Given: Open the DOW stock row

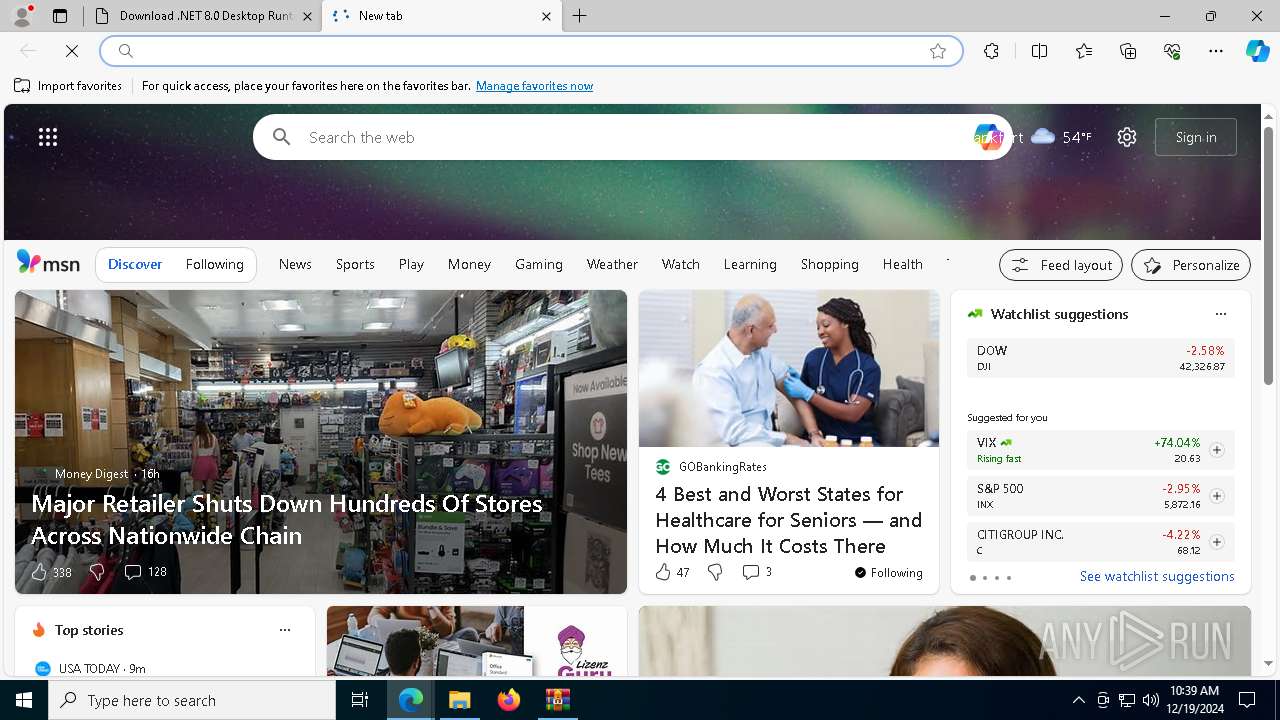Looking at the screenshot, I should 1101,358.
